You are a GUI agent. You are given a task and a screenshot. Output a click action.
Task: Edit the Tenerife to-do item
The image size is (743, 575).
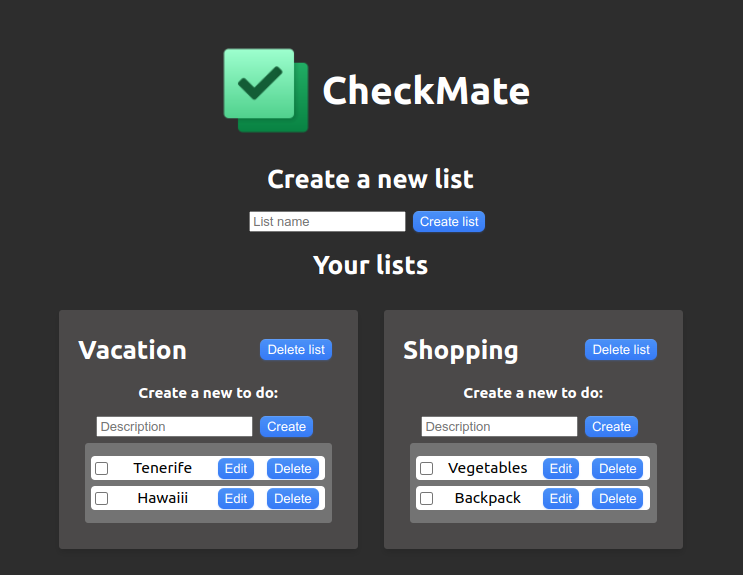click(236, 468)
